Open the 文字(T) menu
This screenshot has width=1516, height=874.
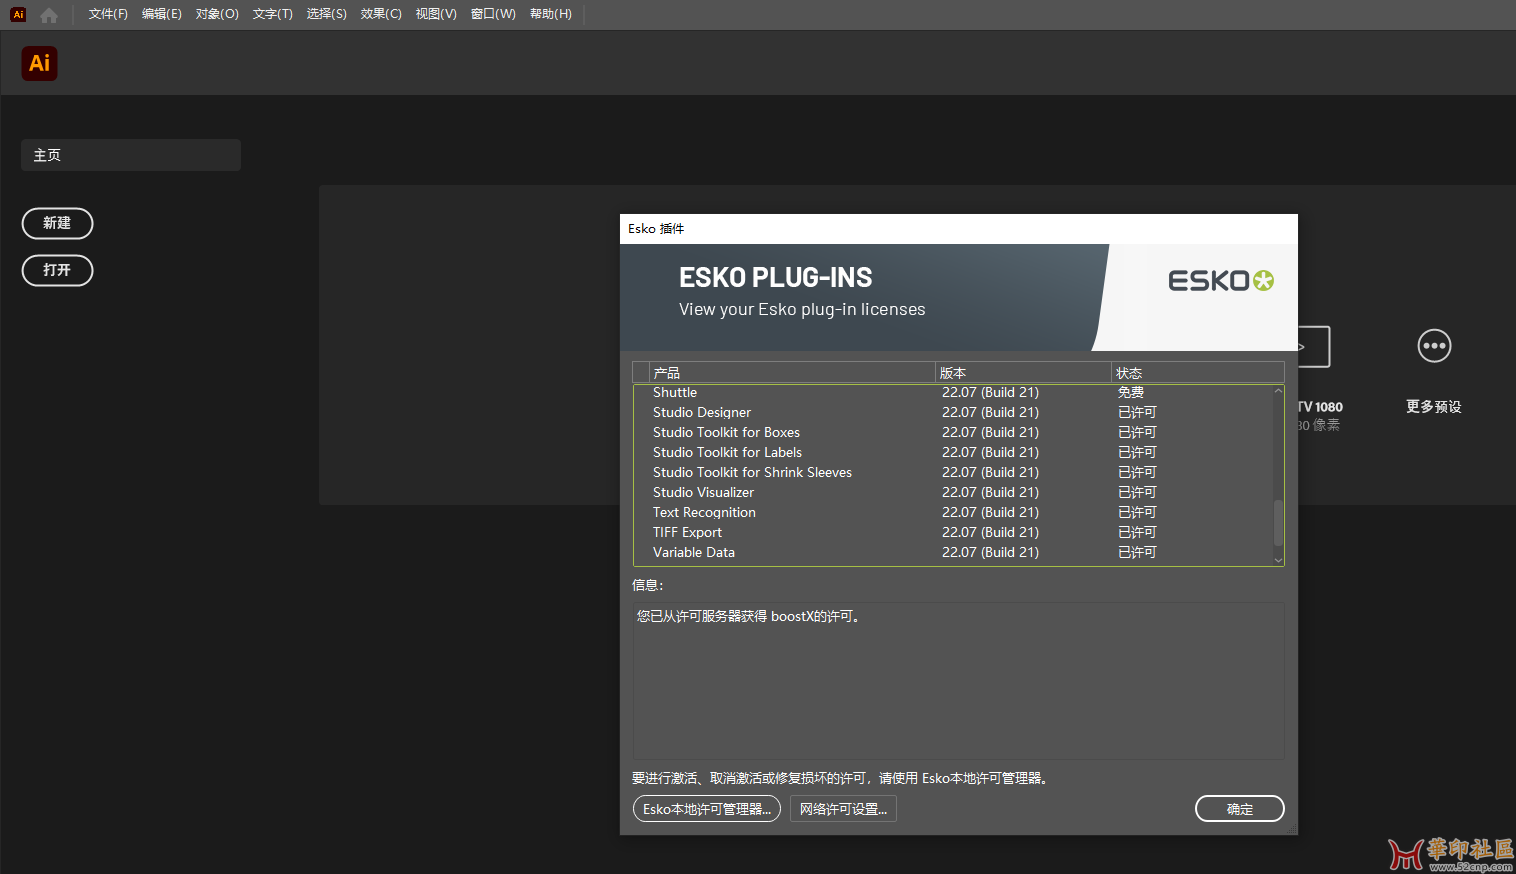point(272,14)
